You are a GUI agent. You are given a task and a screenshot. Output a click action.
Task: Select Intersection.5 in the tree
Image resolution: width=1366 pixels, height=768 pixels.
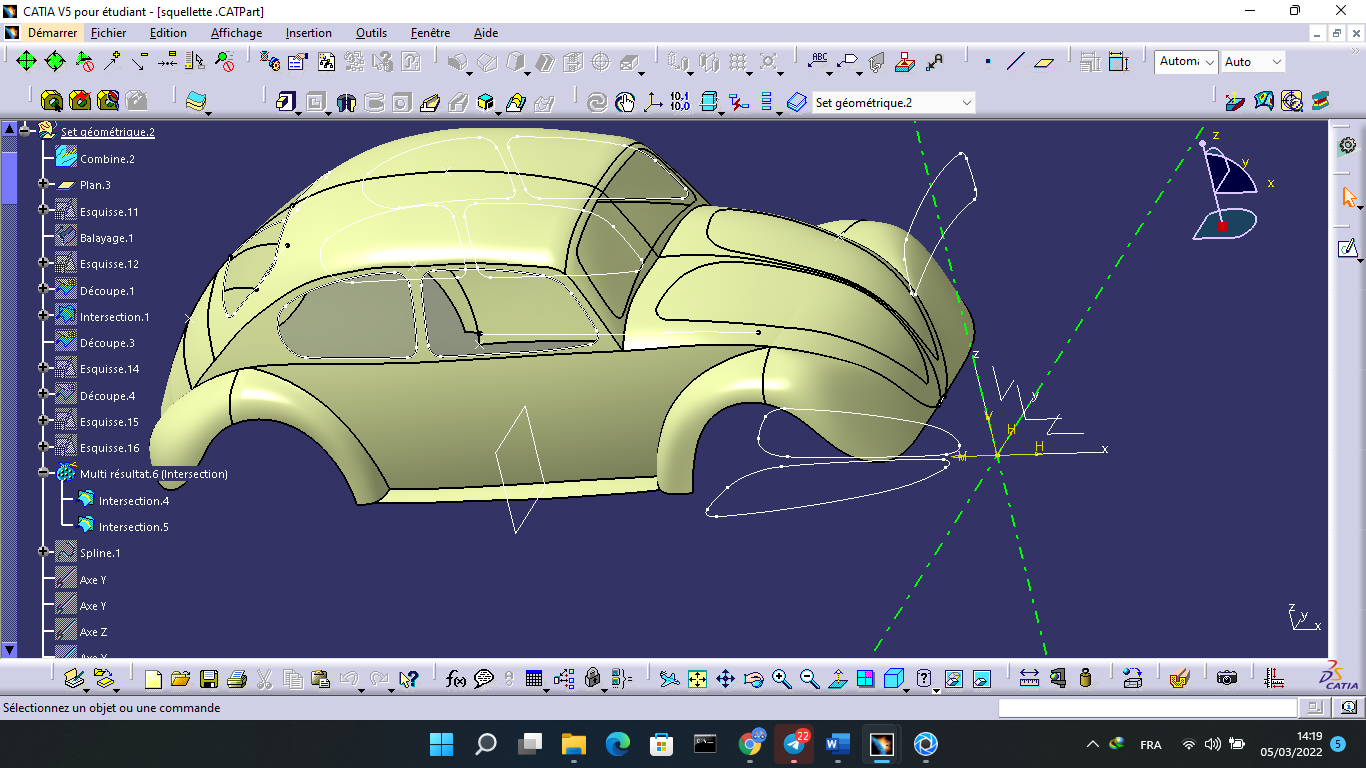coord(135,526)
